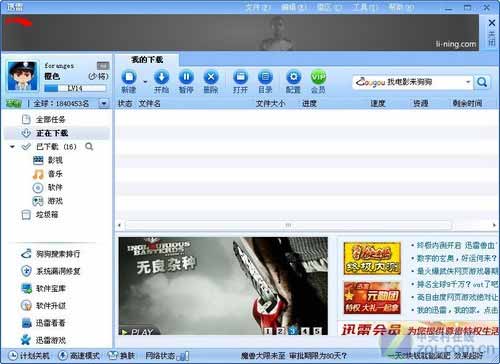
Task: Open 软件宝库 sidebar shortcut
Action: coord(43,288)
